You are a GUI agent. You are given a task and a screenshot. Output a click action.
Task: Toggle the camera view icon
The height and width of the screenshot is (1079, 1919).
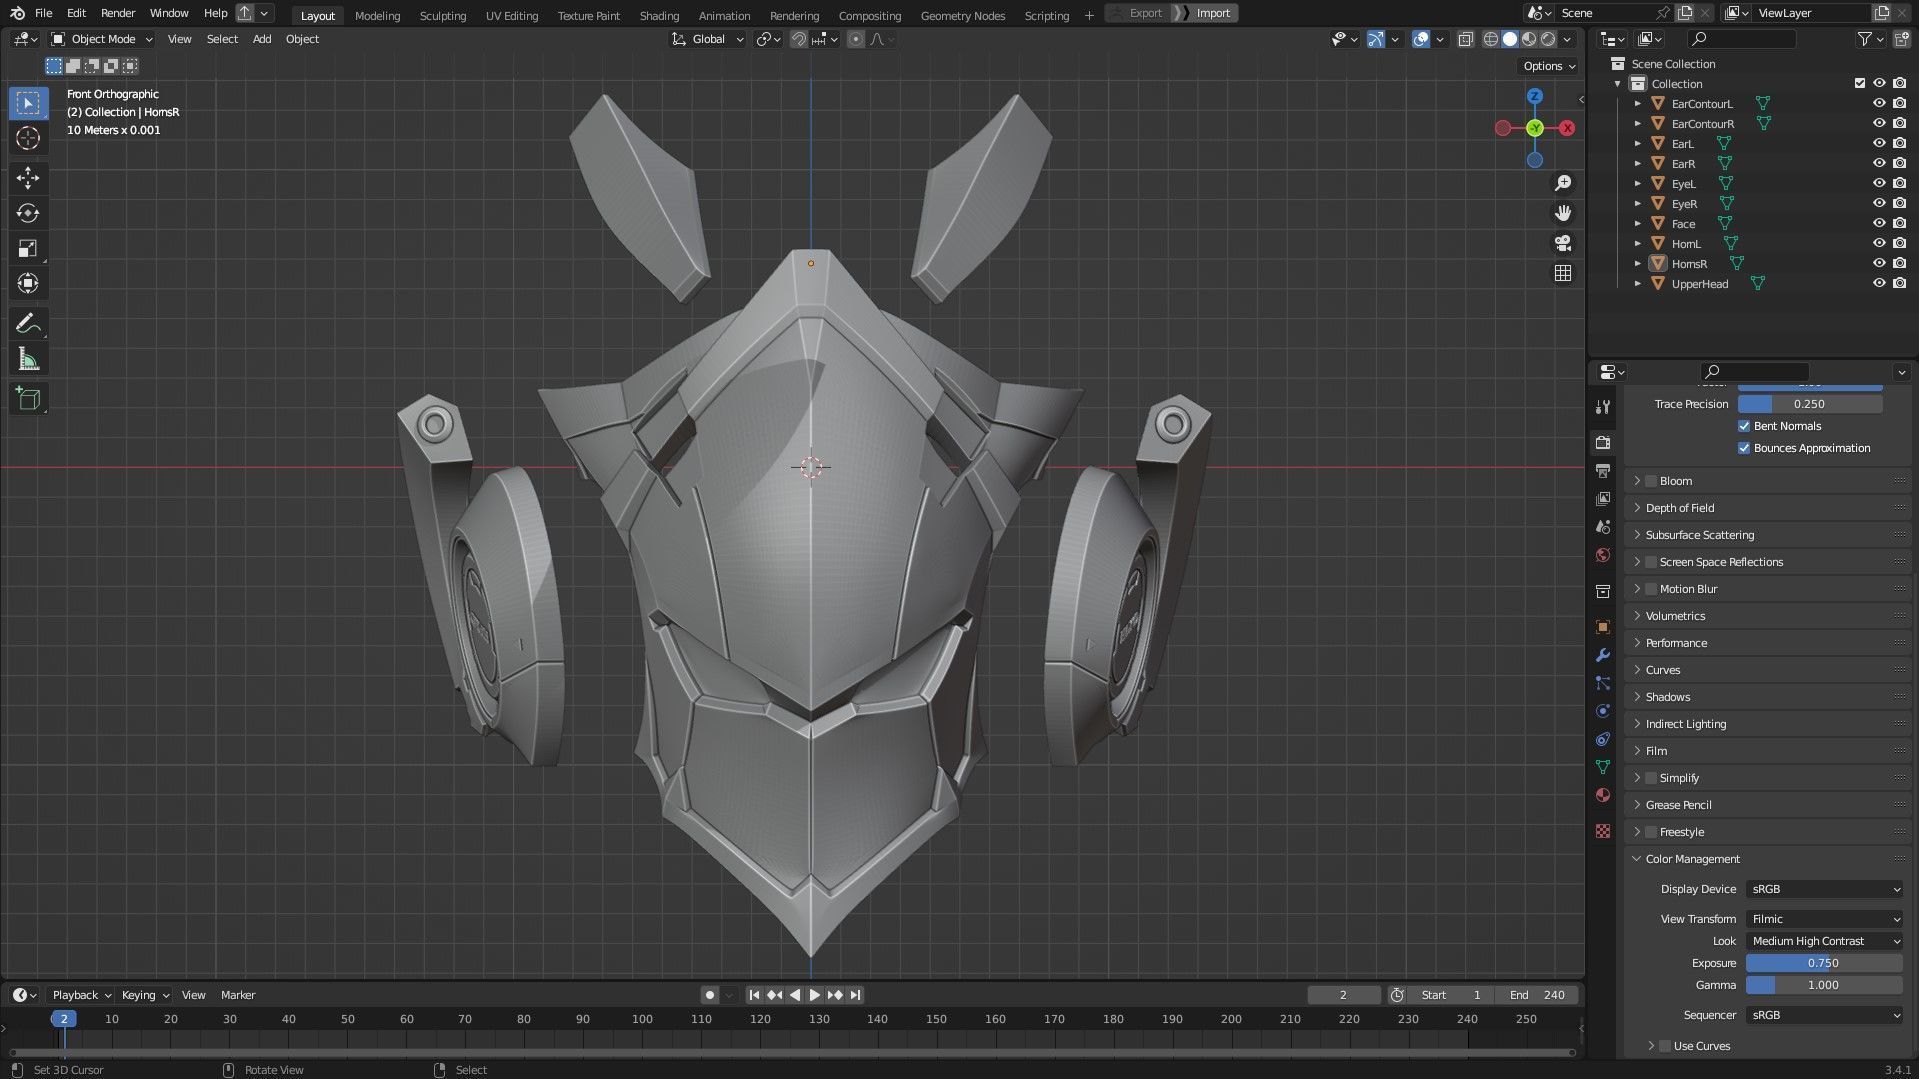point(1563,243)
